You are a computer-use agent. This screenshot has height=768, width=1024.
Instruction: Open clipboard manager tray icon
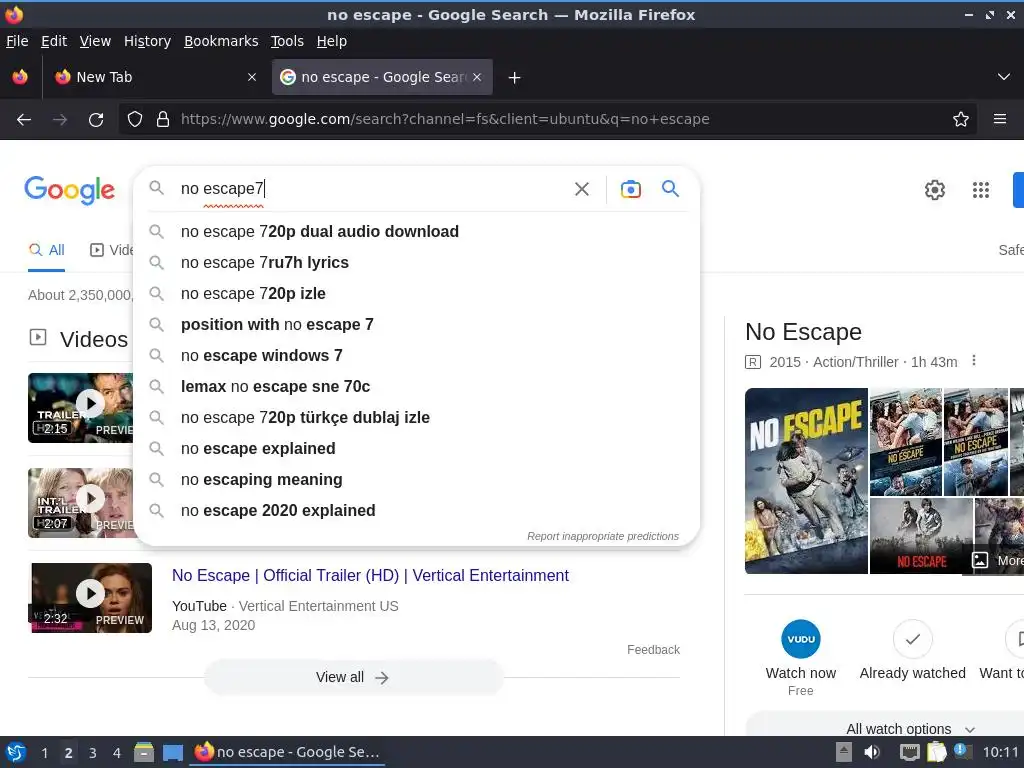click(x=936, y=752)
